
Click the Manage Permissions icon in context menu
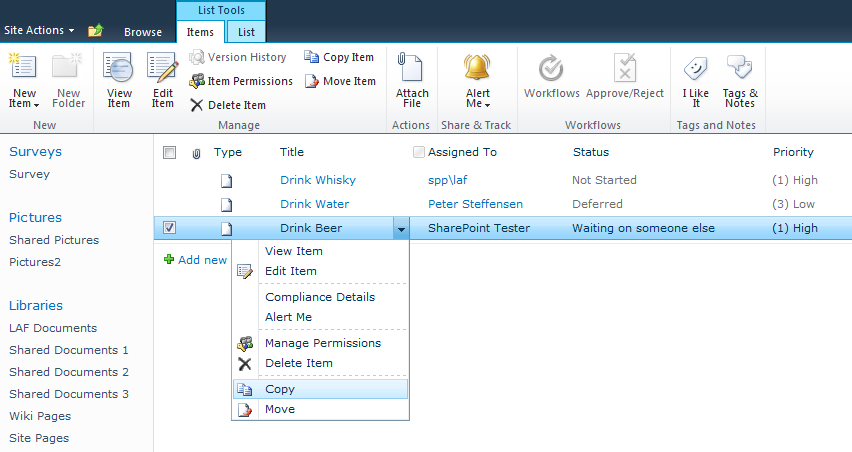[x=245, y=343]
